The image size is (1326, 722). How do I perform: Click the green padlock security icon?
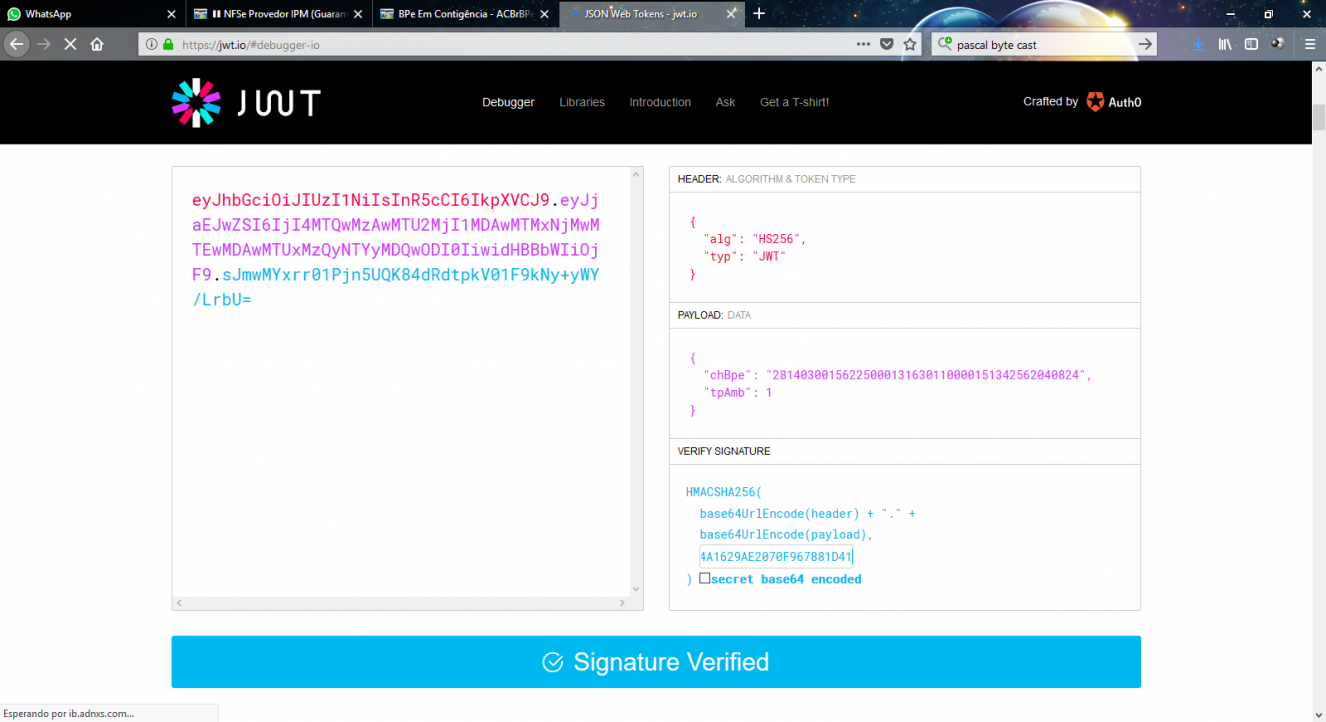pyautogui.click(x=168, y=44)
